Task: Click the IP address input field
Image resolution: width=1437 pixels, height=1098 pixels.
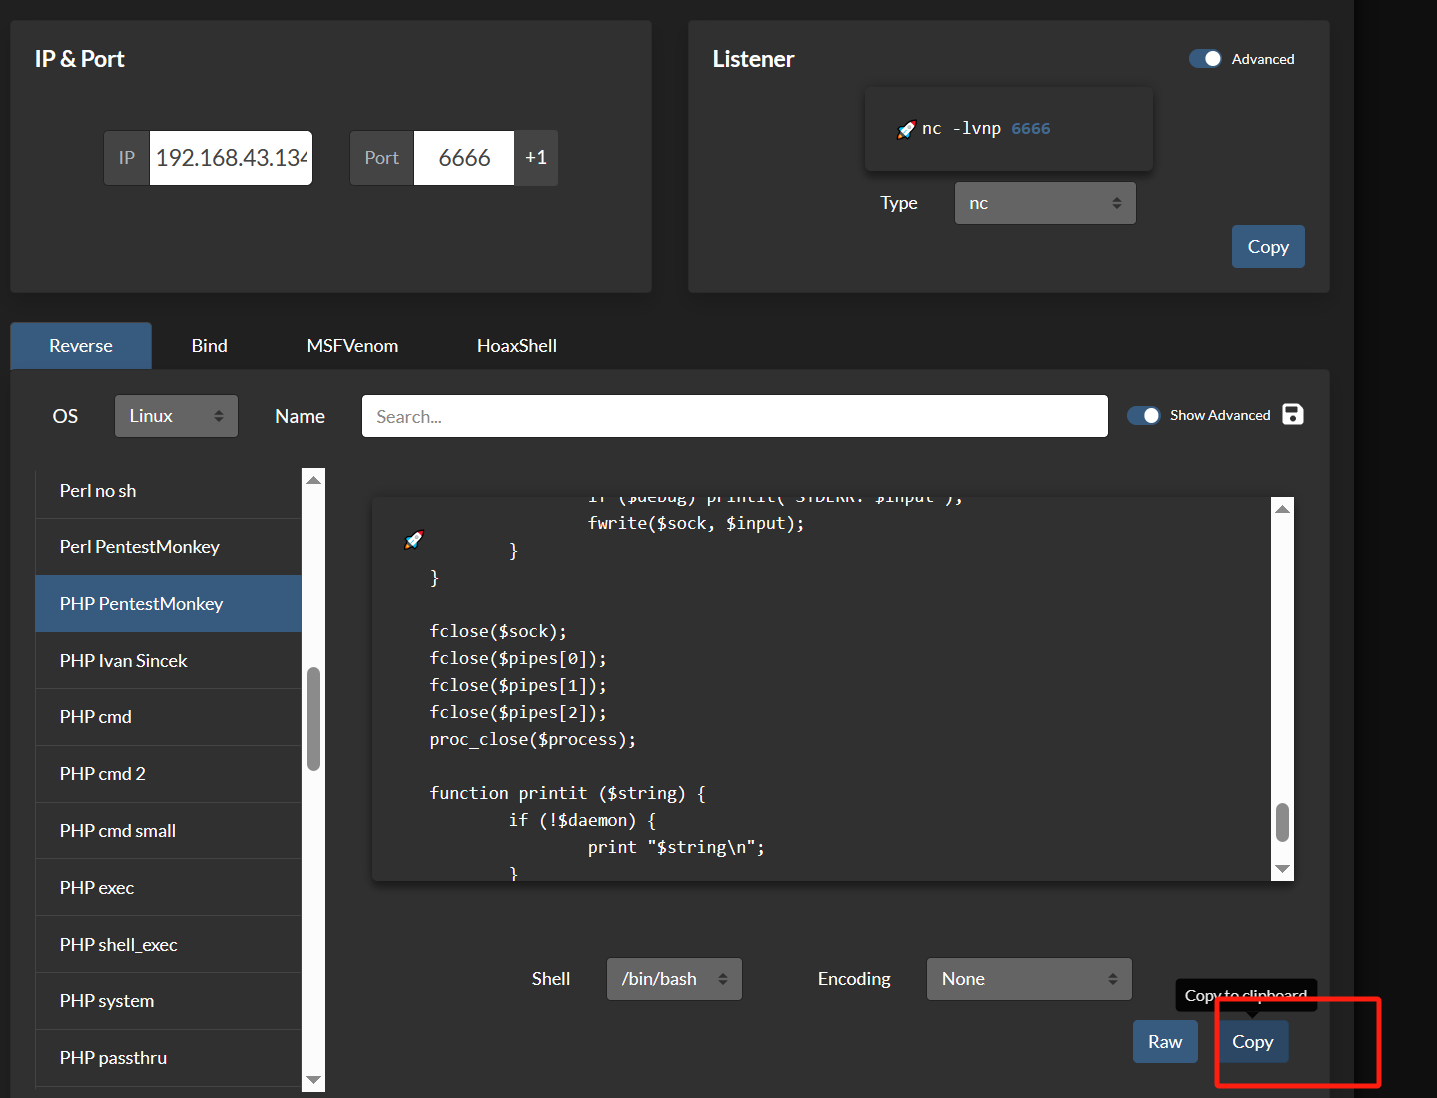Action: pyautogui.click(x=231, y=158)
